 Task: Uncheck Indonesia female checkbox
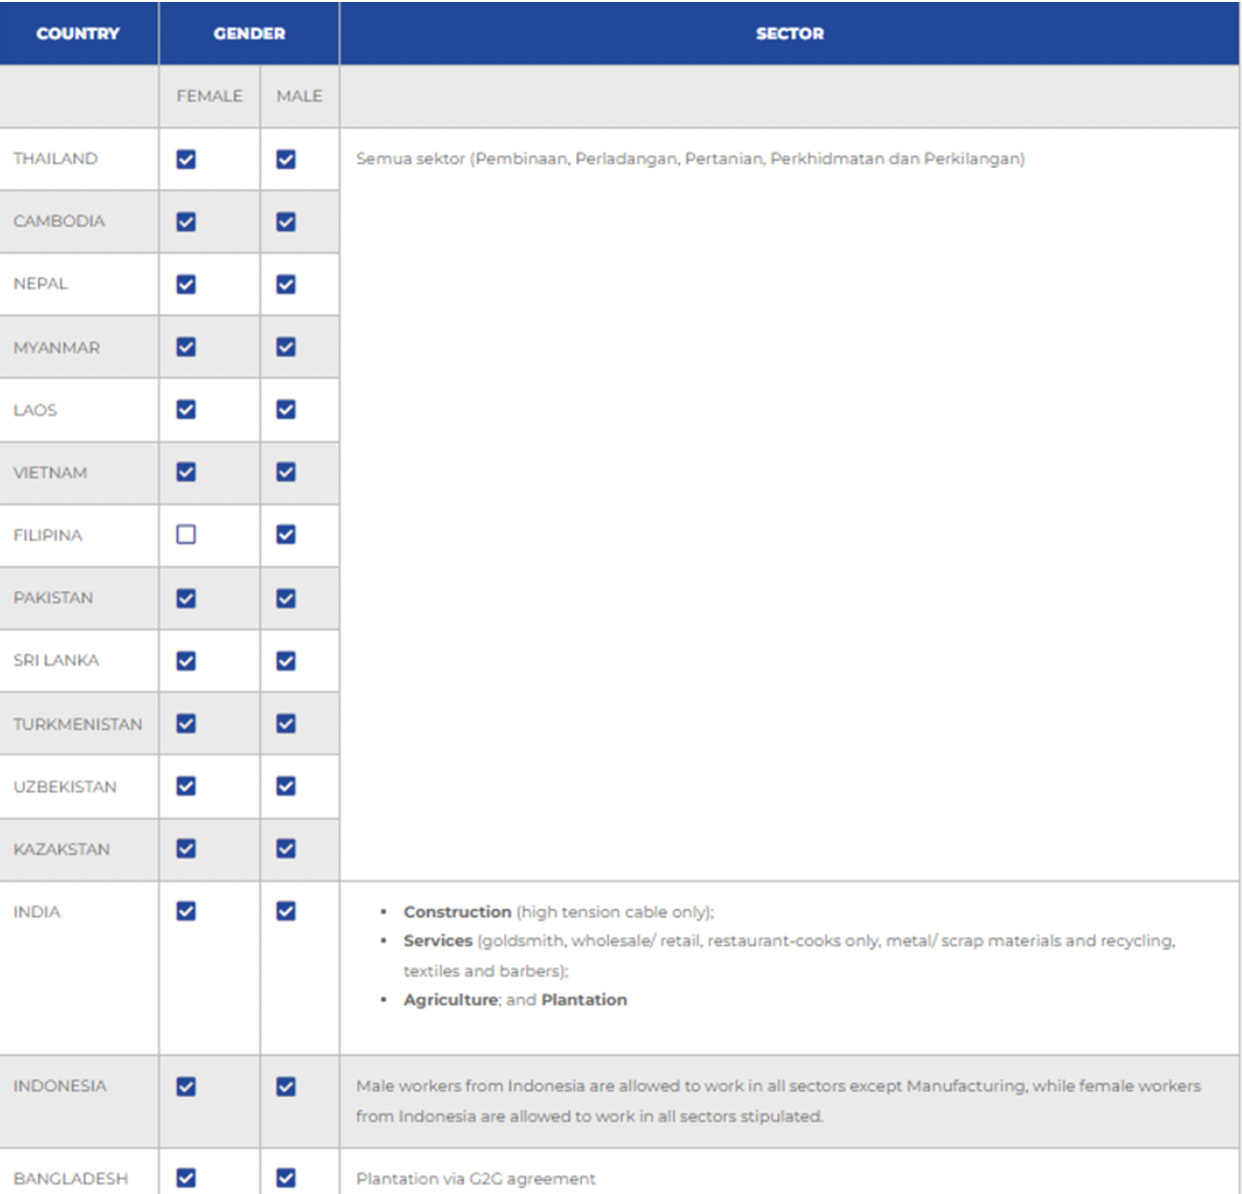tap(186, 1086)
